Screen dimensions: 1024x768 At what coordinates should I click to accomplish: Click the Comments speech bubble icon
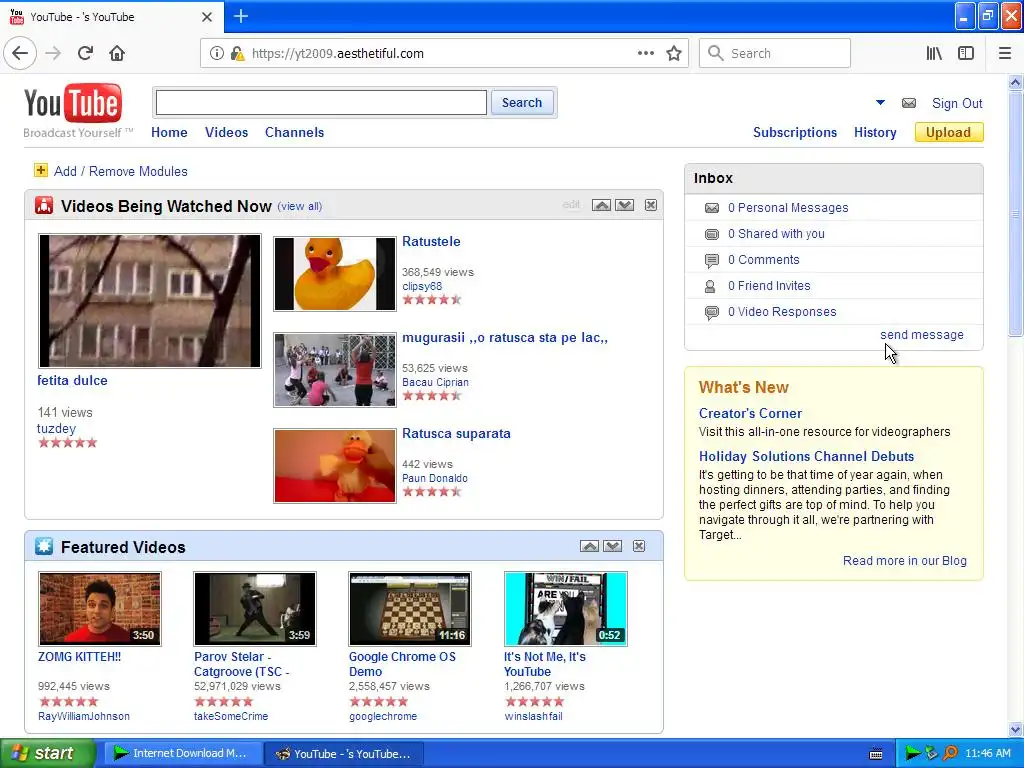712,261
